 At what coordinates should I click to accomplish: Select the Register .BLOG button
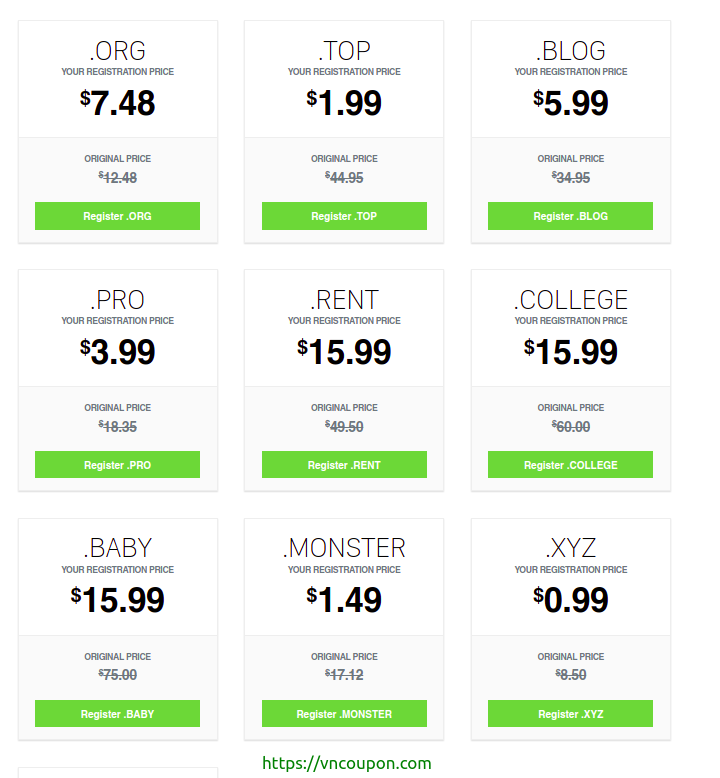click(570, 216)
